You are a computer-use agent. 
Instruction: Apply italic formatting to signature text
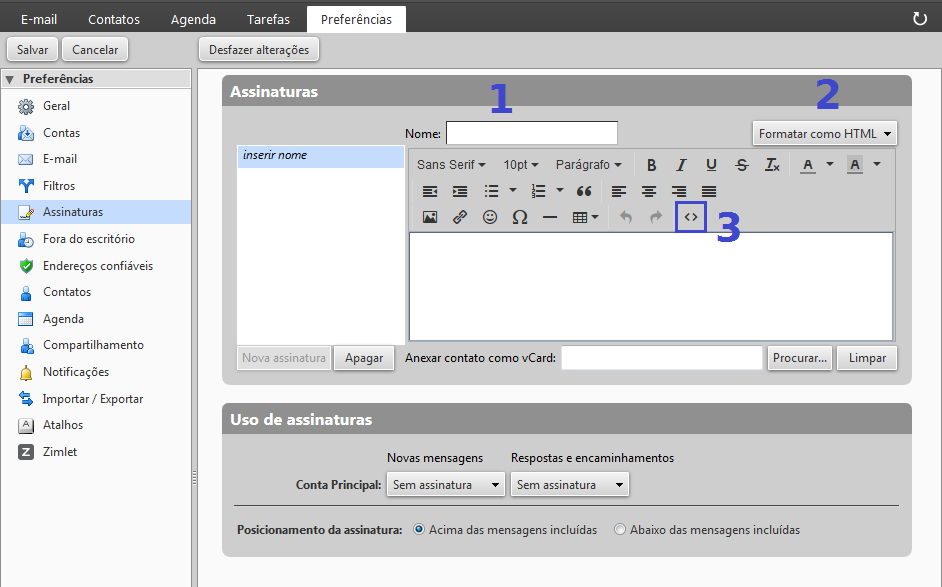point(681,165)
